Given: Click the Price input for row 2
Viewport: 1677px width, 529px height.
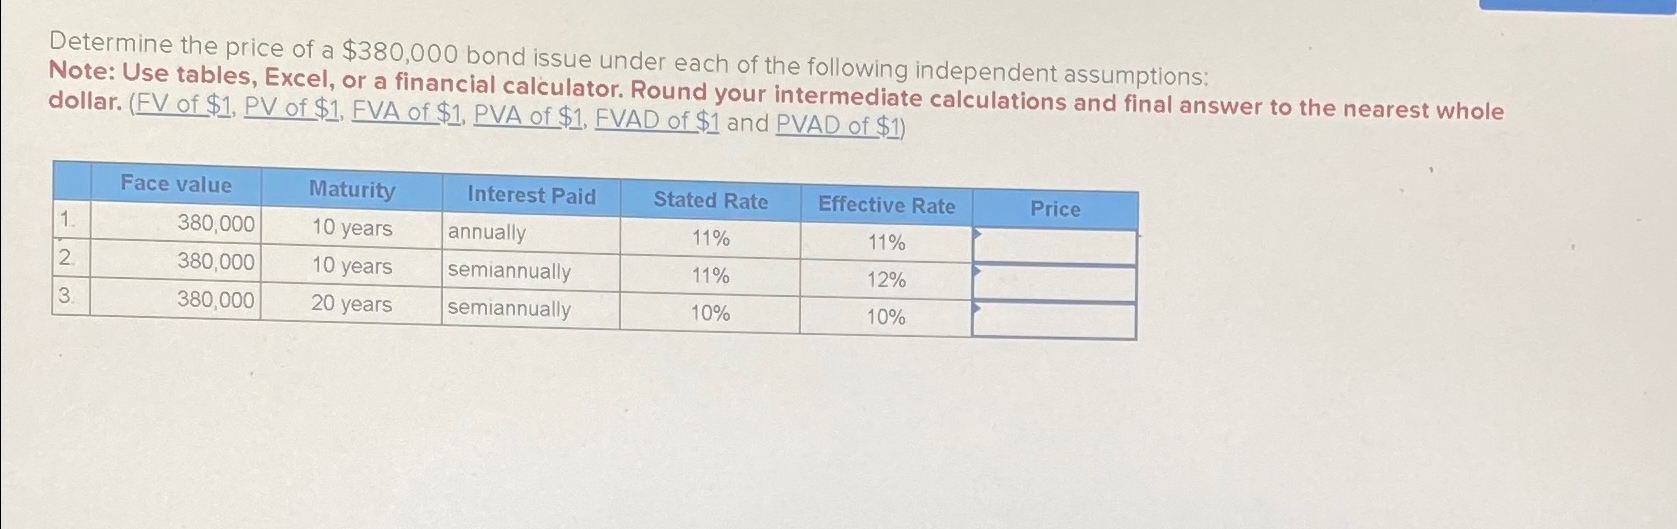Looking at the screenshot, I should point(1054,284).
